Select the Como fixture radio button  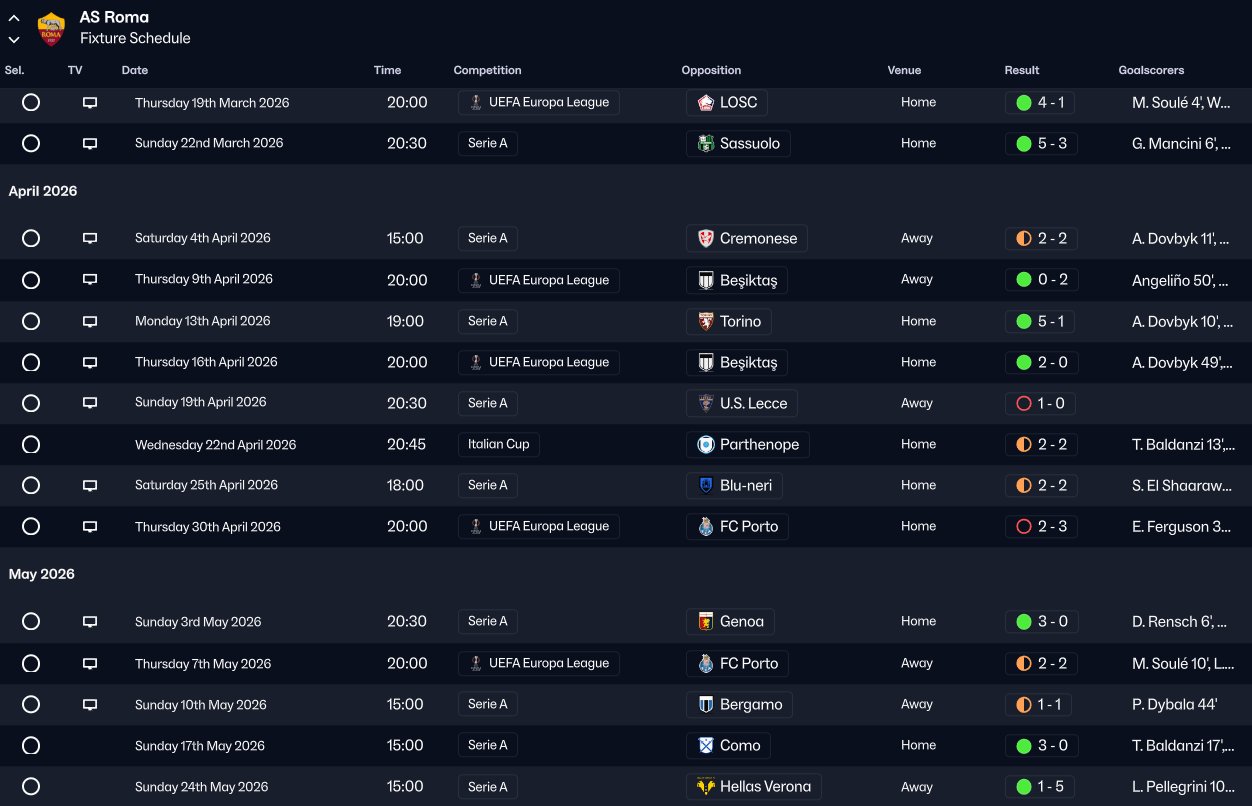tap(31, 745)
